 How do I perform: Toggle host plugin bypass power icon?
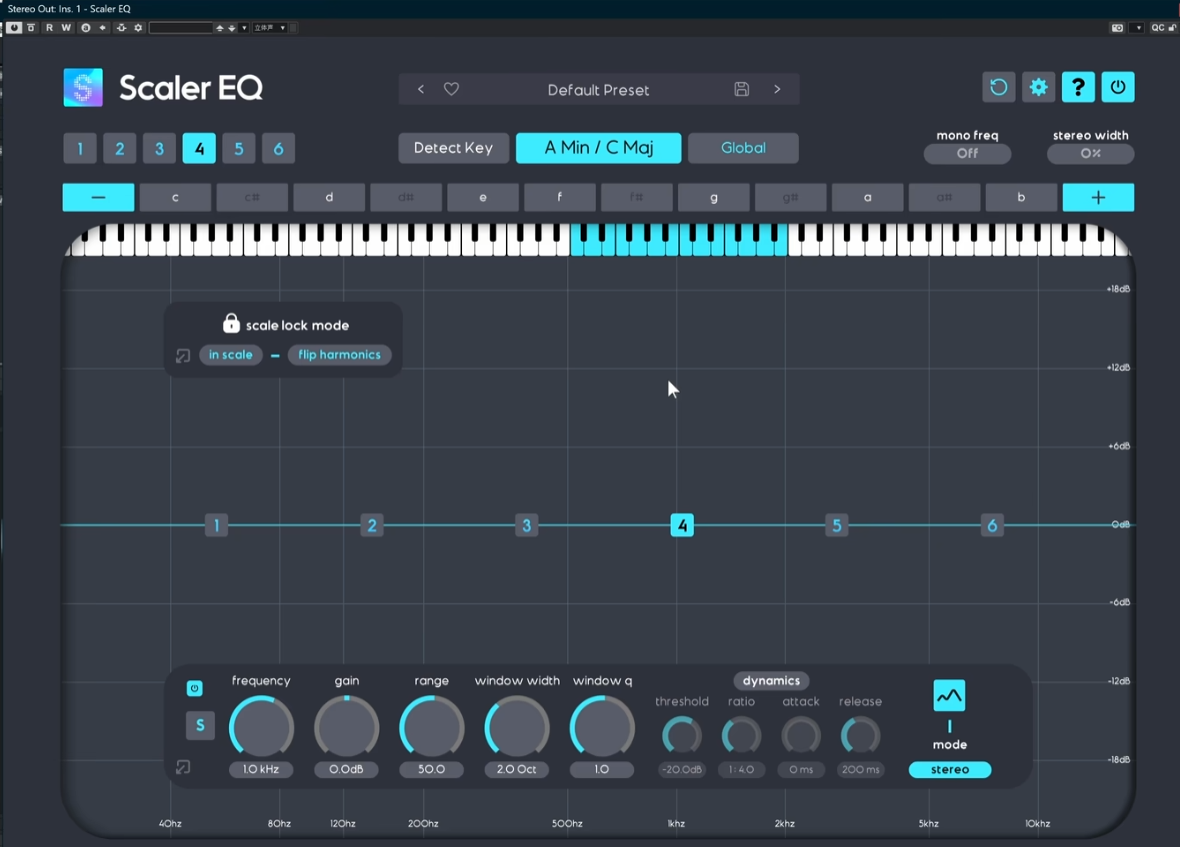(x=14, y=28)
